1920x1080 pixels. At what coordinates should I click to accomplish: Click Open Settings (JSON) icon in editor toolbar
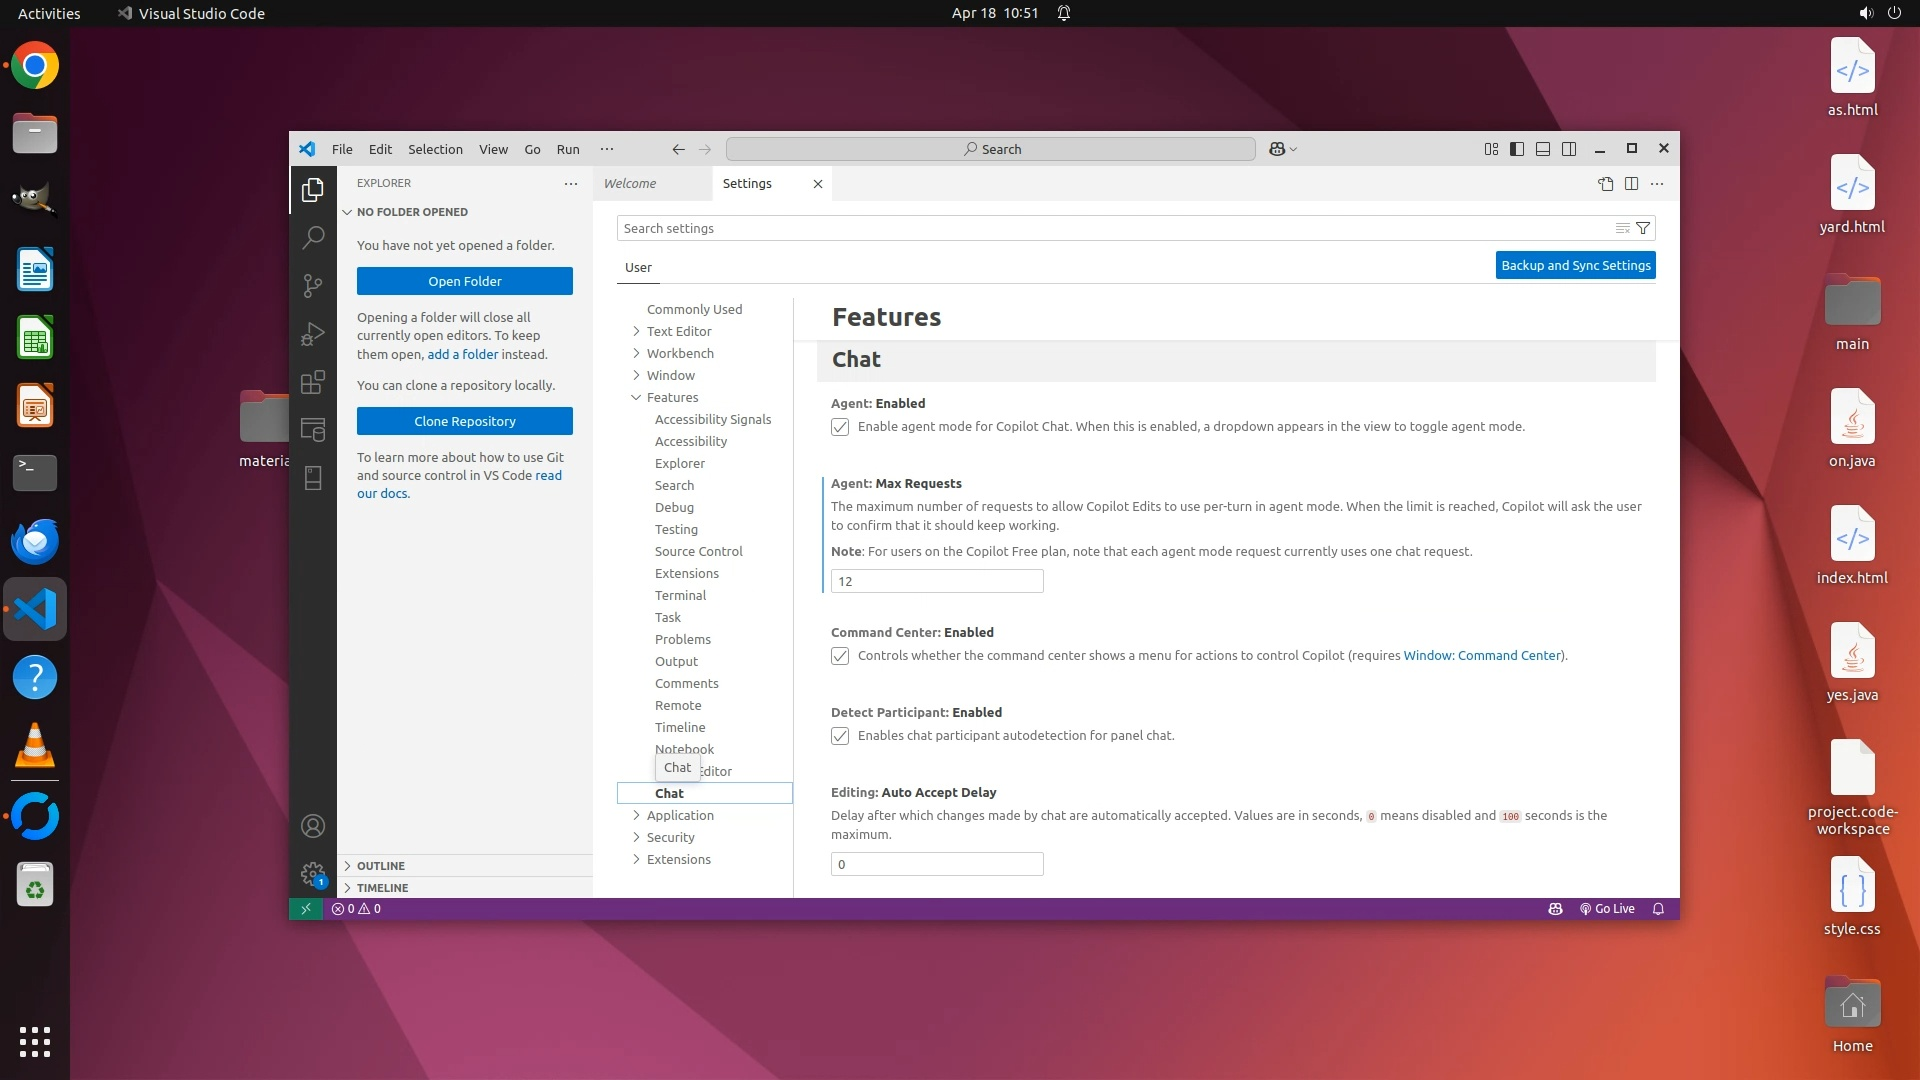1605,183
